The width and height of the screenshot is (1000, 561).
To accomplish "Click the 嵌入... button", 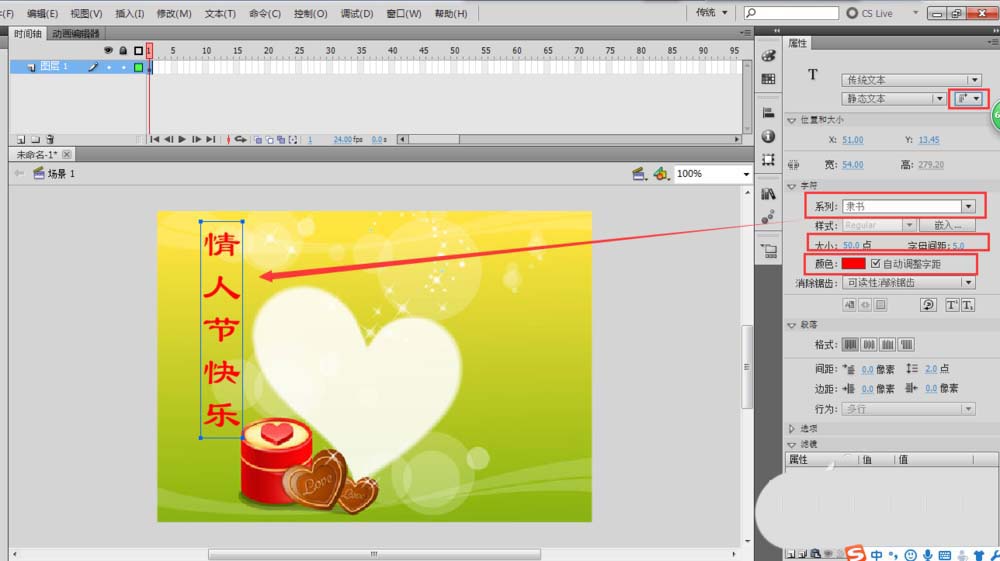I will 948,226.
